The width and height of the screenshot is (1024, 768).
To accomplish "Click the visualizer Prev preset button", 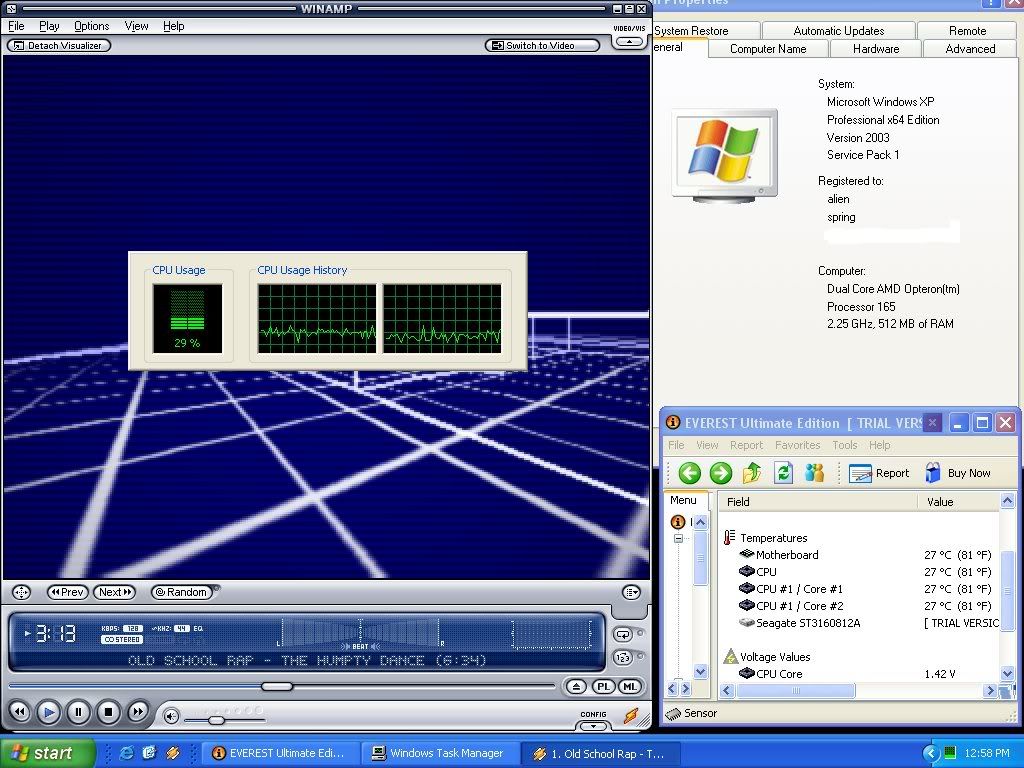I will point(68,592).
